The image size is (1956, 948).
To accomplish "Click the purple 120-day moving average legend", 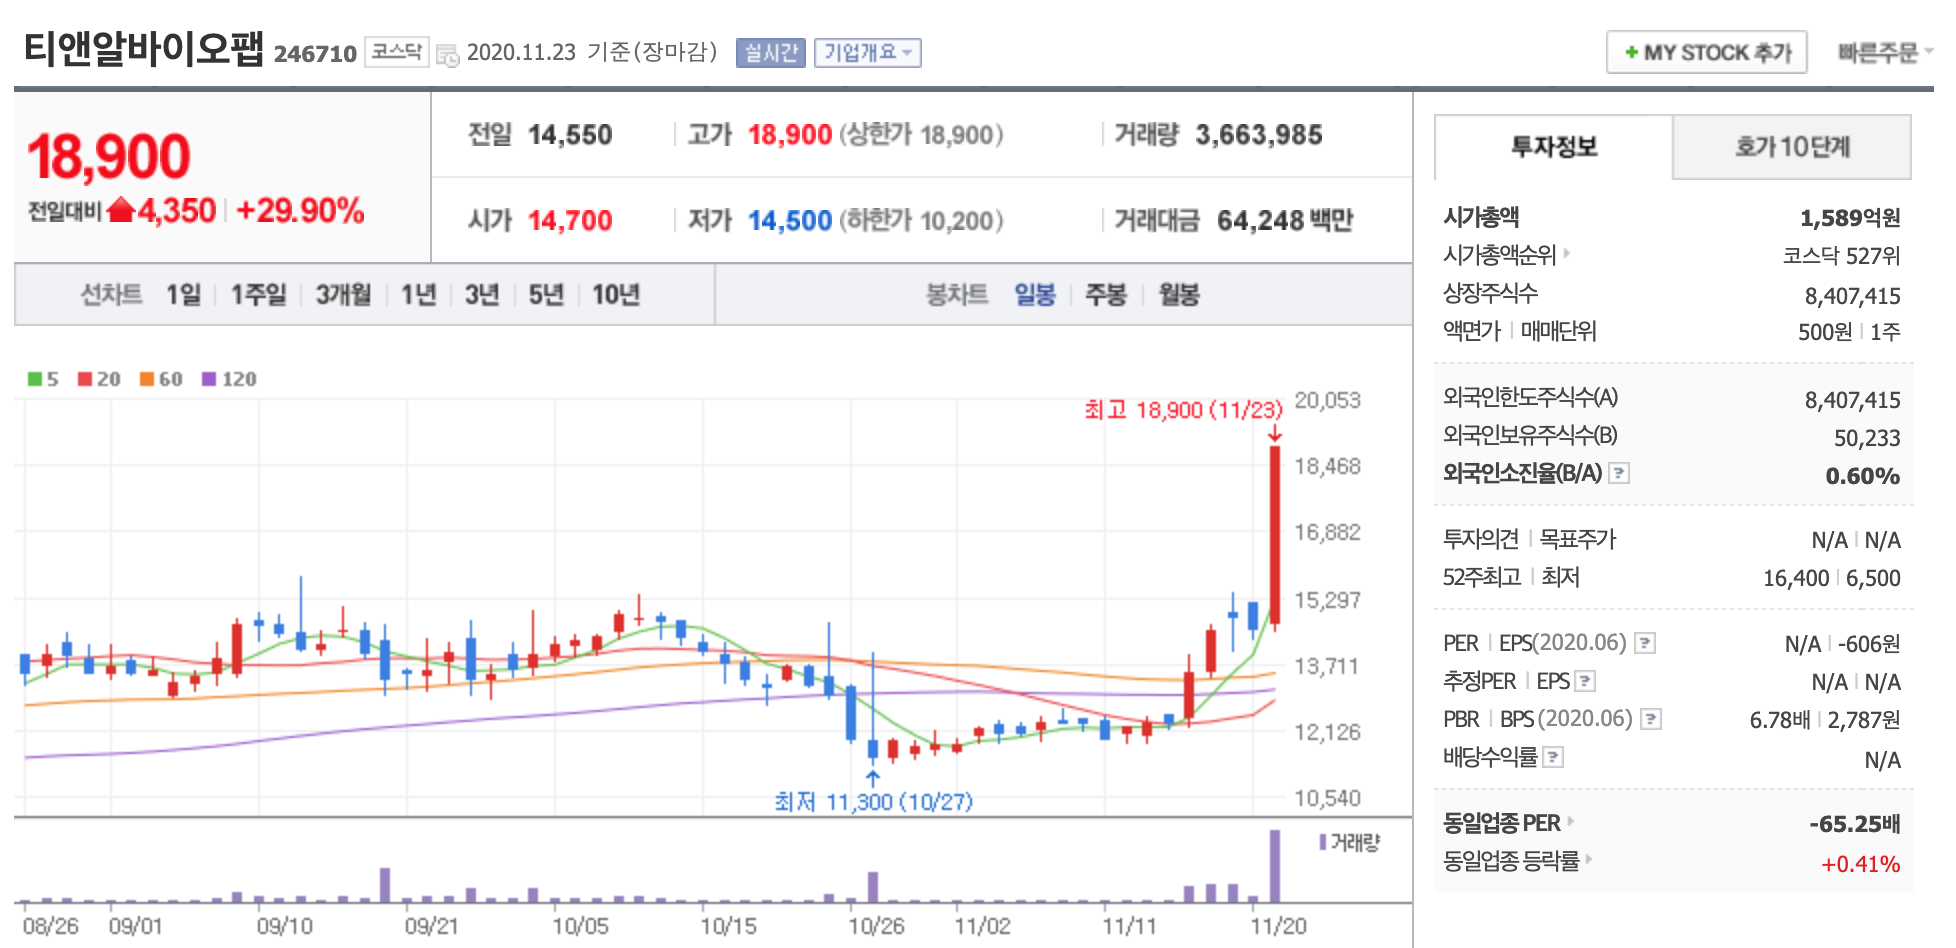I will (x=229, y=379).
